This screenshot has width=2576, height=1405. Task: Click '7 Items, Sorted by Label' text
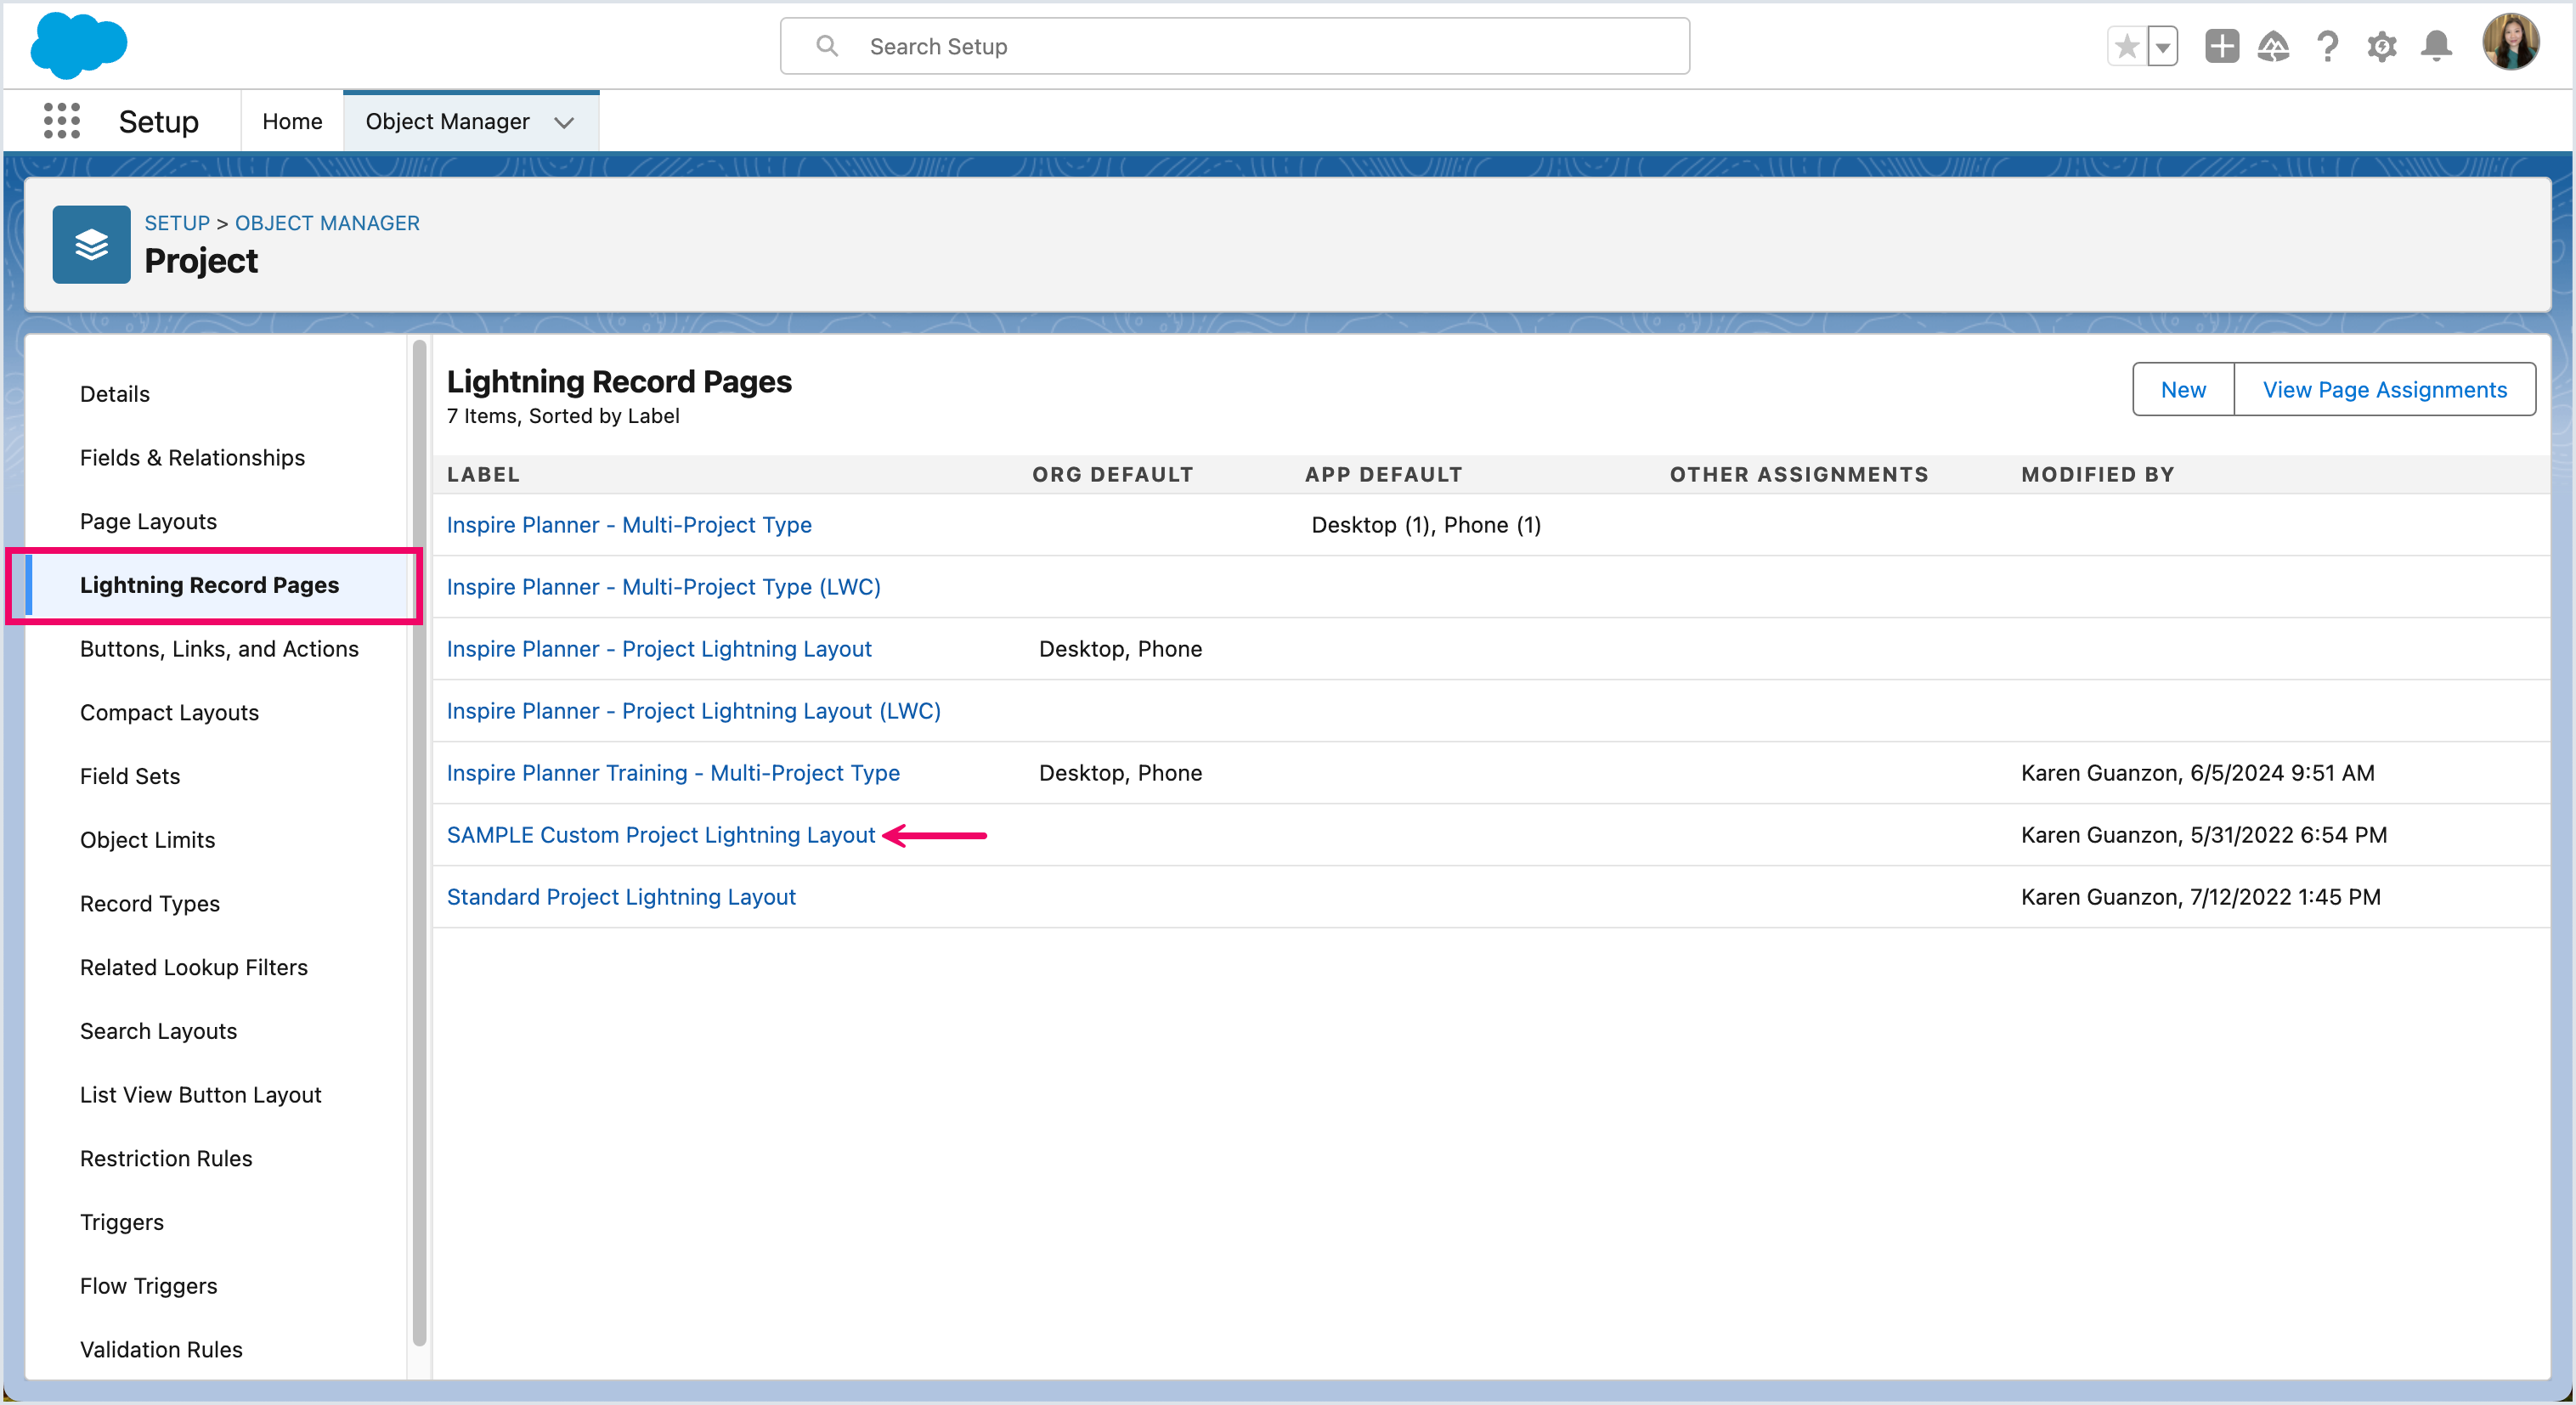[563, 416]
